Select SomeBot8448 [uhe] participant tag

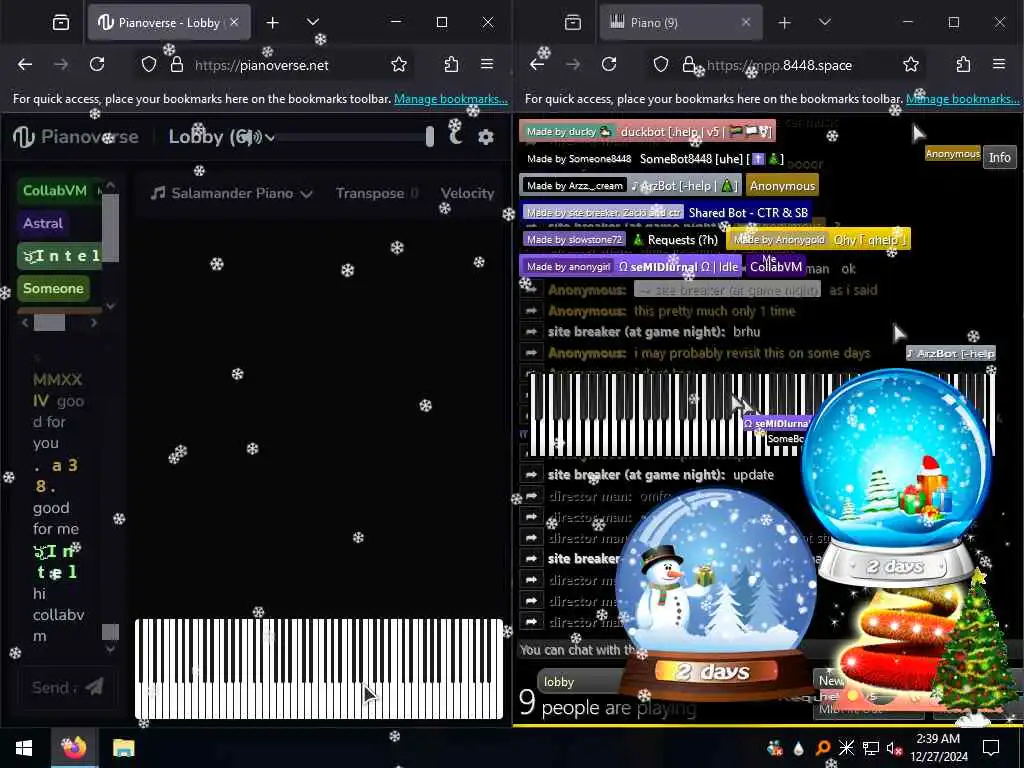click(653, 159)
